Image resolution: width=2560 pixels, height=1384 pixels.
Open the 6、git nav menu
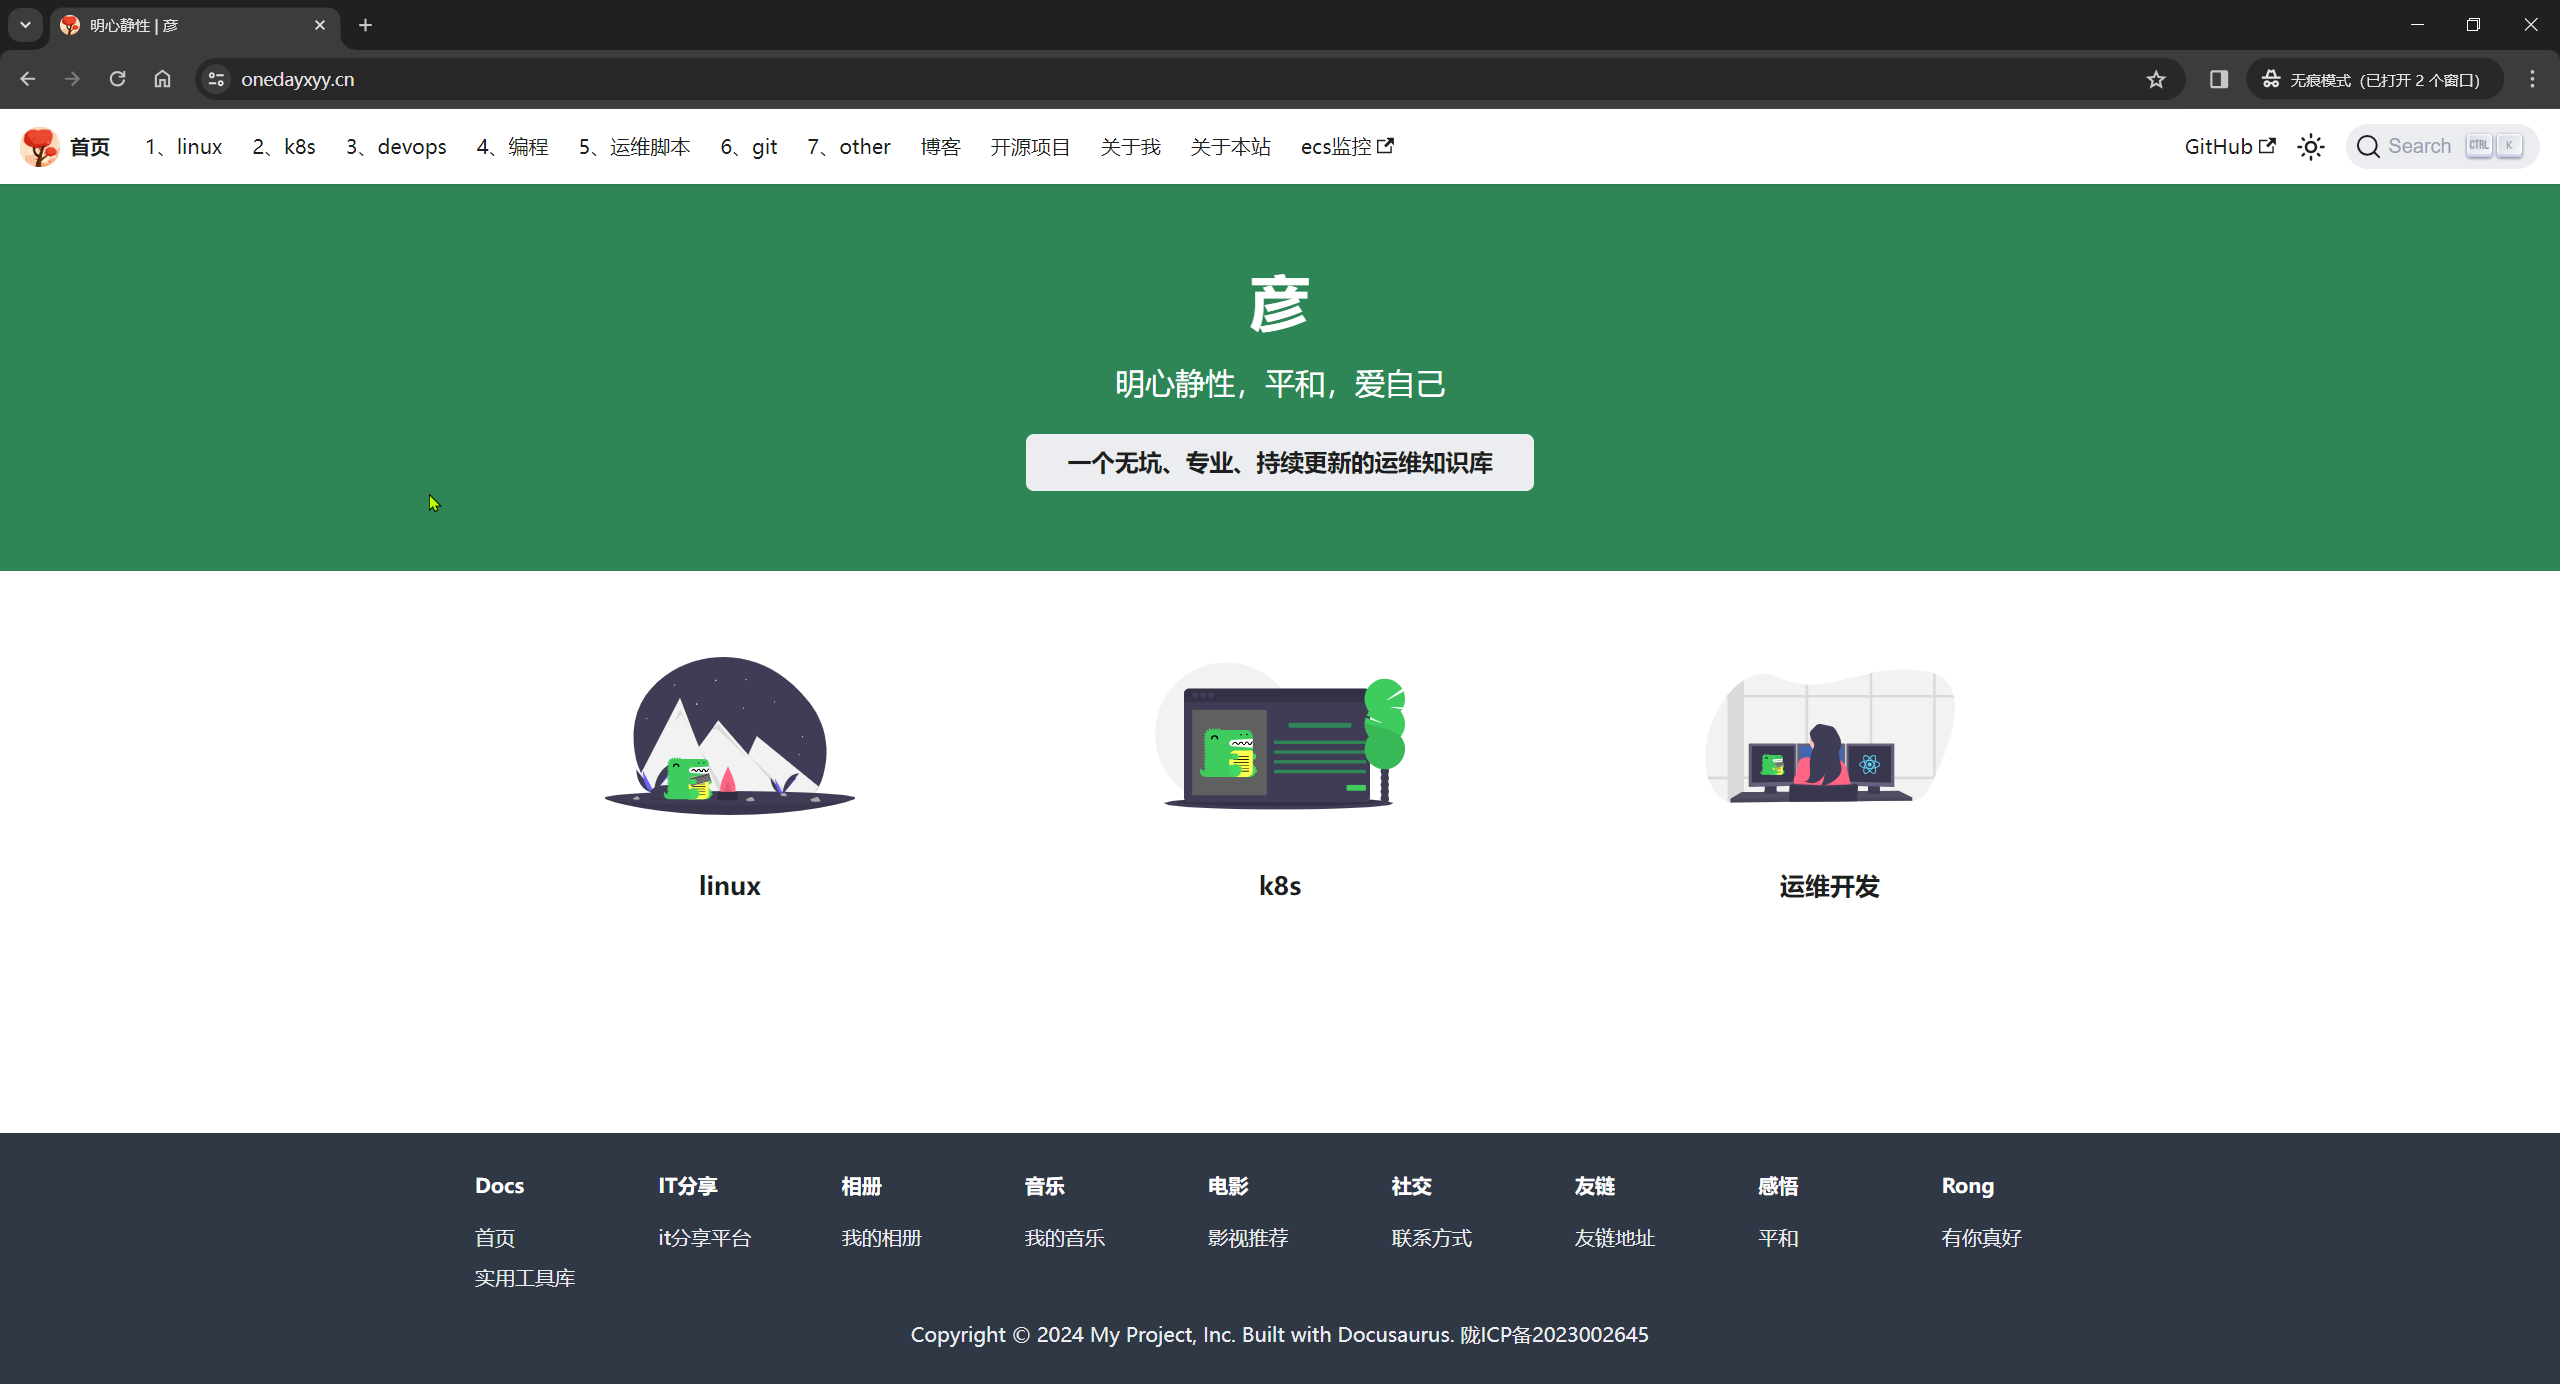[x=749, y=147]
